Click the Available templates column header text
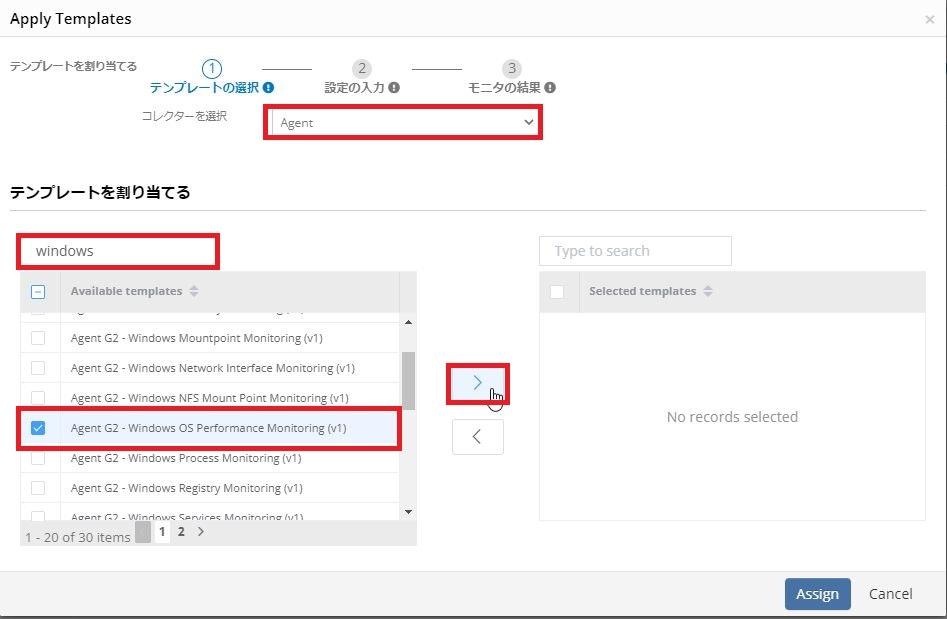 (x=126, y=291)
